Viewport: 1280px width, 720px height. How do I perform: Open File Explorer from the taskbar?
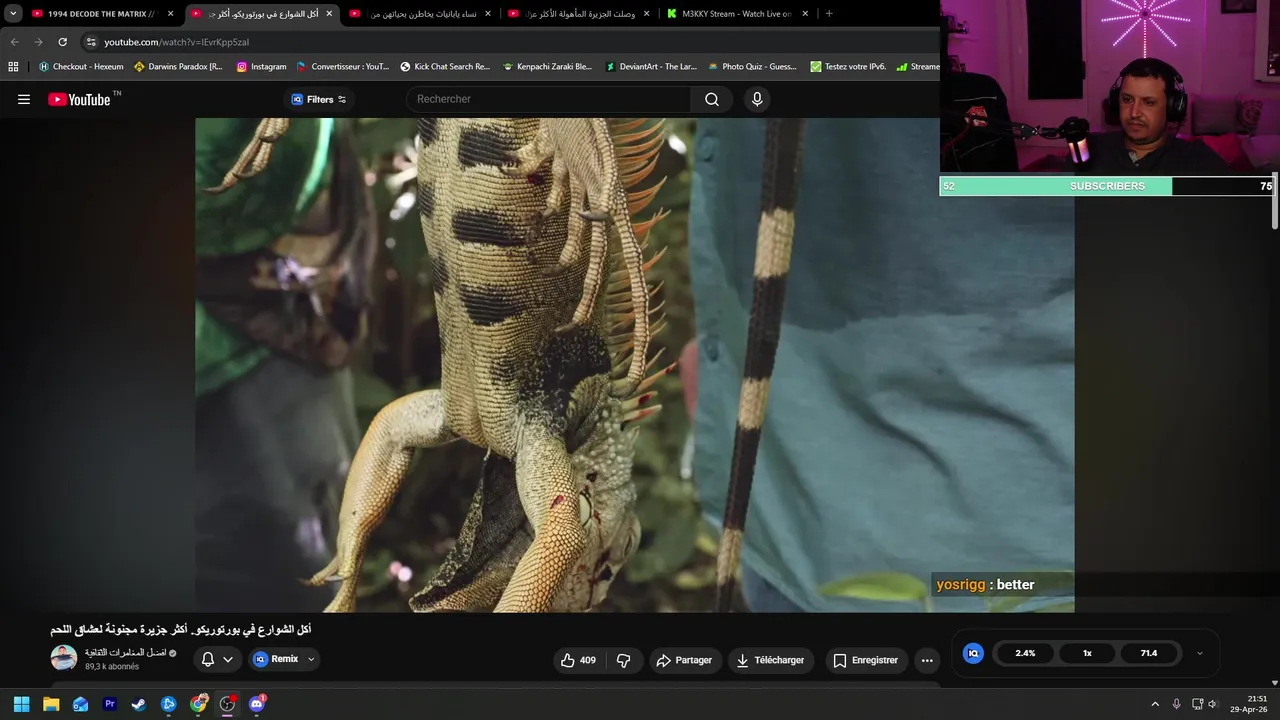51,704
